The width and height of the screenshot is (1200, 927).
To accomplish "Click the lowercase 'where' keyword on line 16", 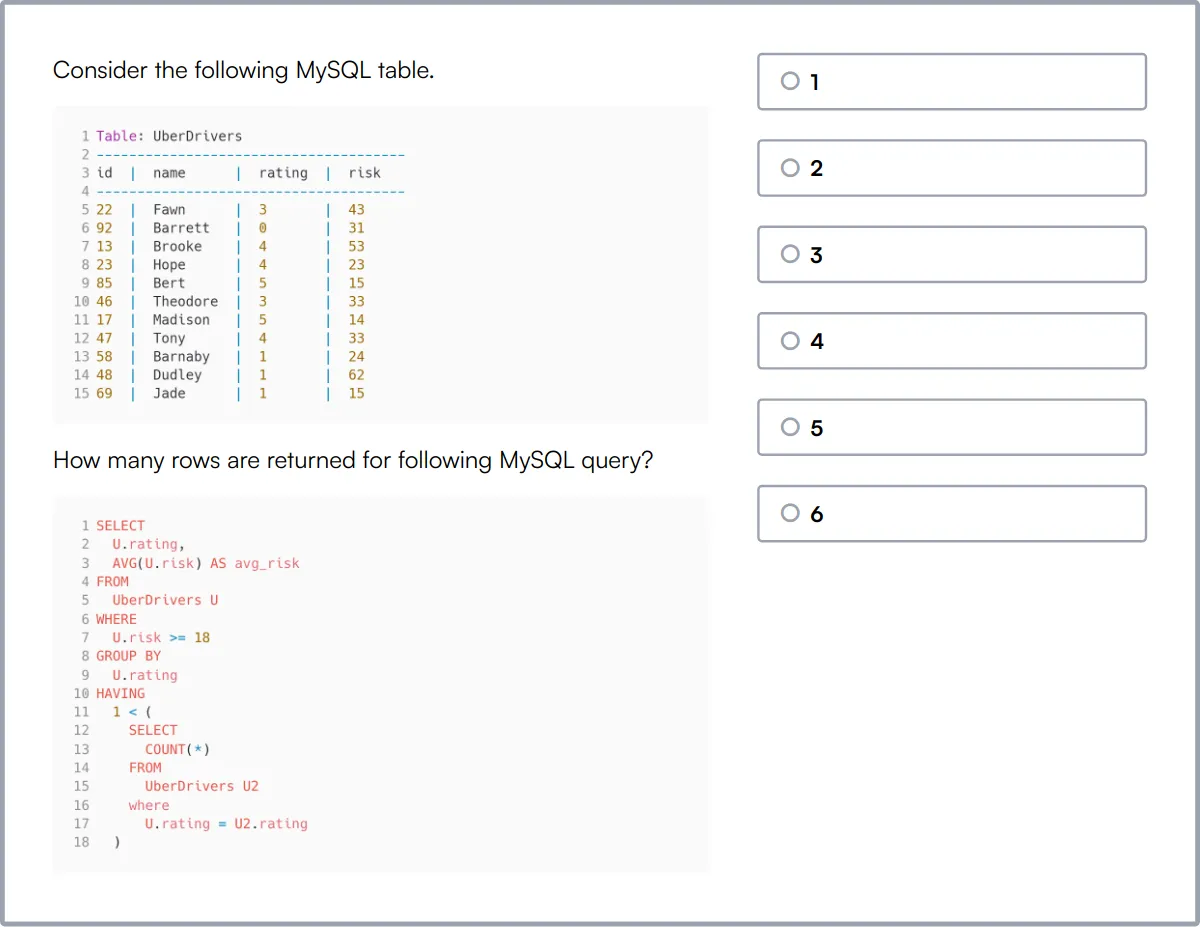I will tap(148, 805).
